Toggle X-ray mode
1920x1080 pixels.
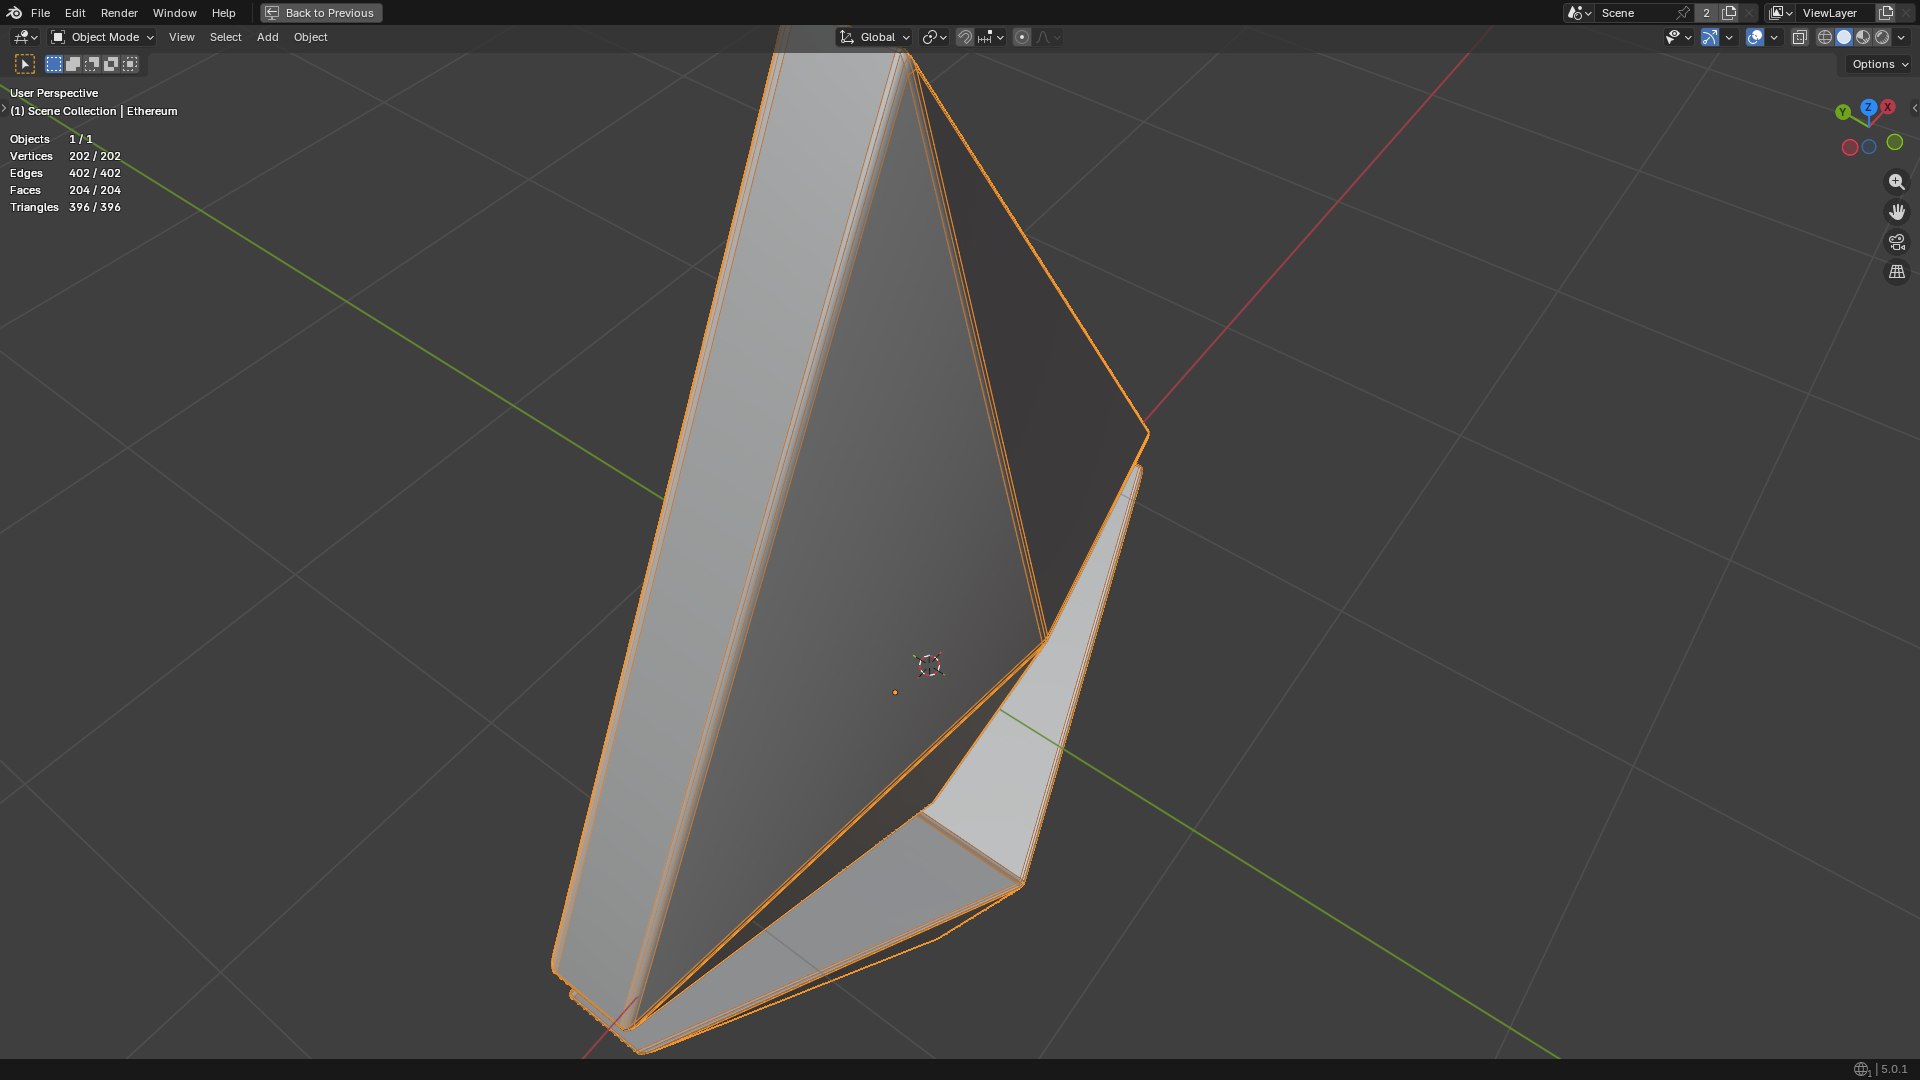point(1799,37)
